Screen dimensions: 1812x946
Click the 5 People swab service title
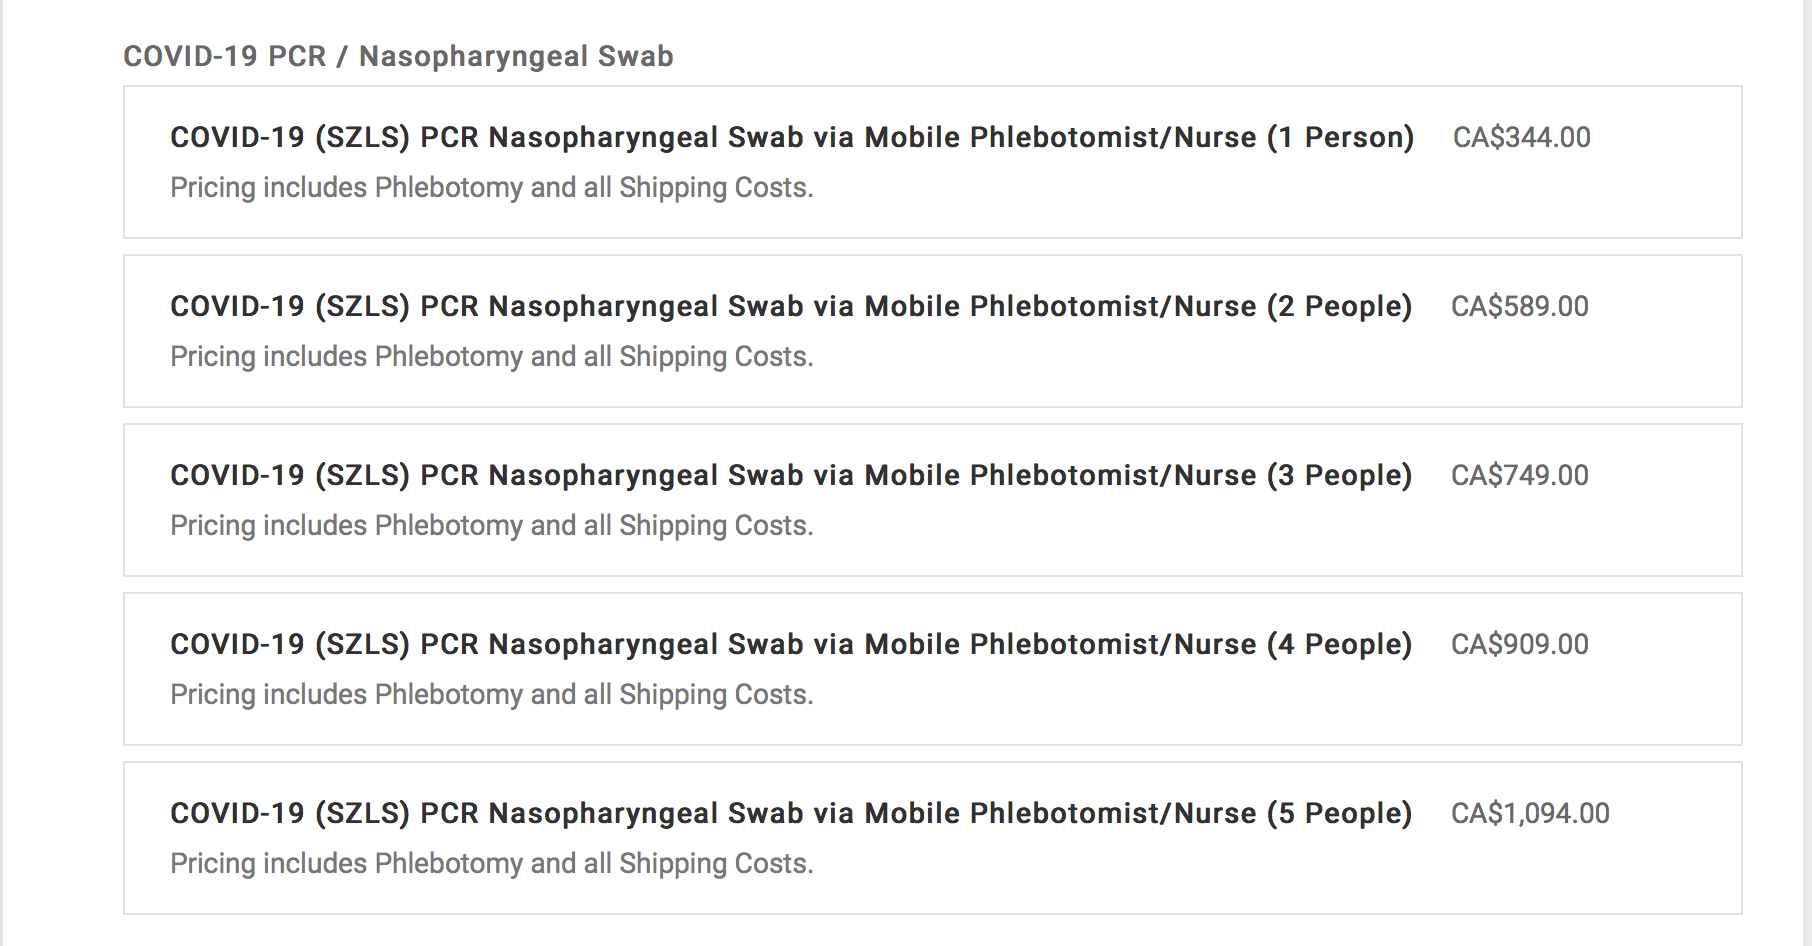pyautogui.click(x=790, y=813)
